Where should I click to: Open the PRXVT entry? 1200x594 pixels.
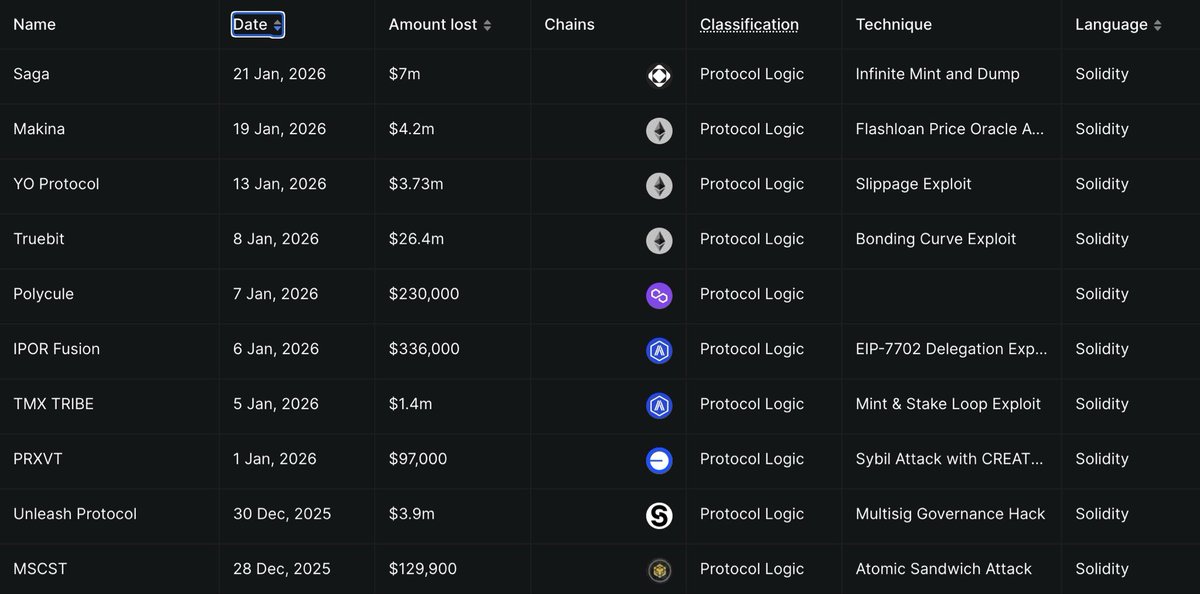point(38,459)
